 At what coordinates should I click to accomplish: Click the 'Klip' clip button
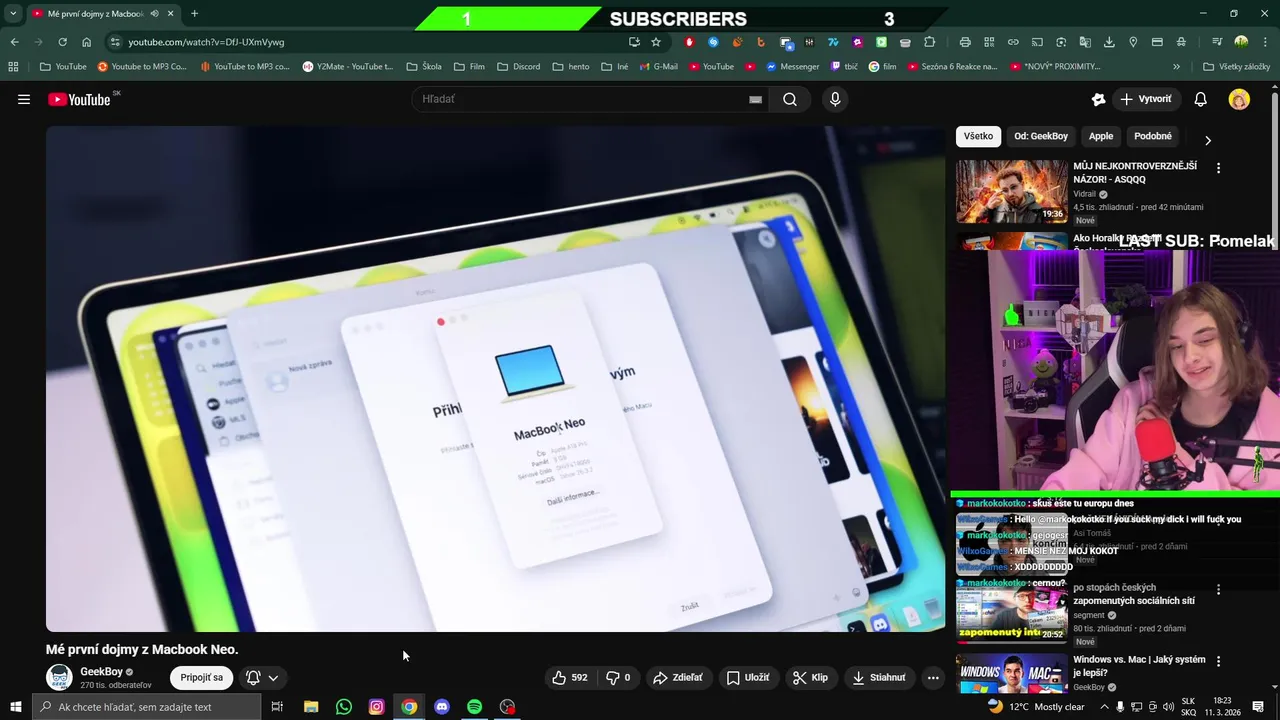(810, 677)
